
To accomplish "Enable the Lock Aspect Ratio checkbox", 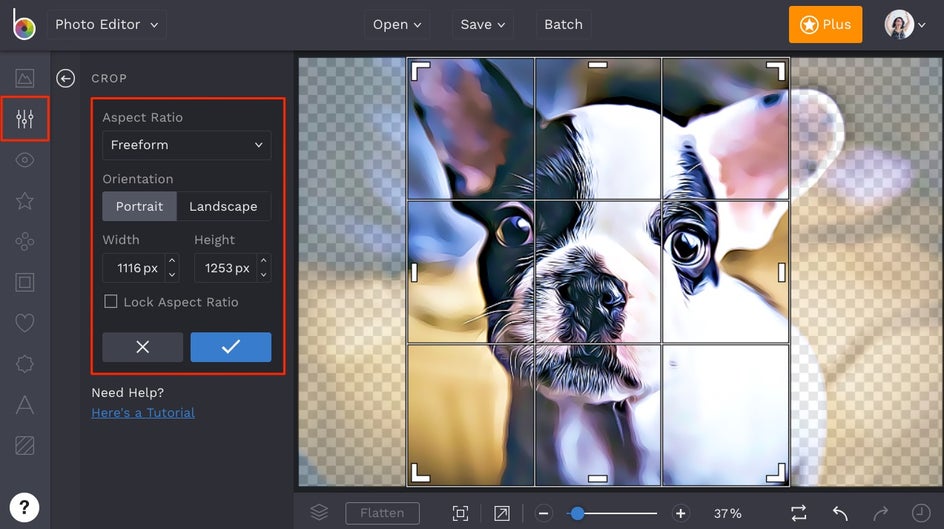I will click(111, 302).
